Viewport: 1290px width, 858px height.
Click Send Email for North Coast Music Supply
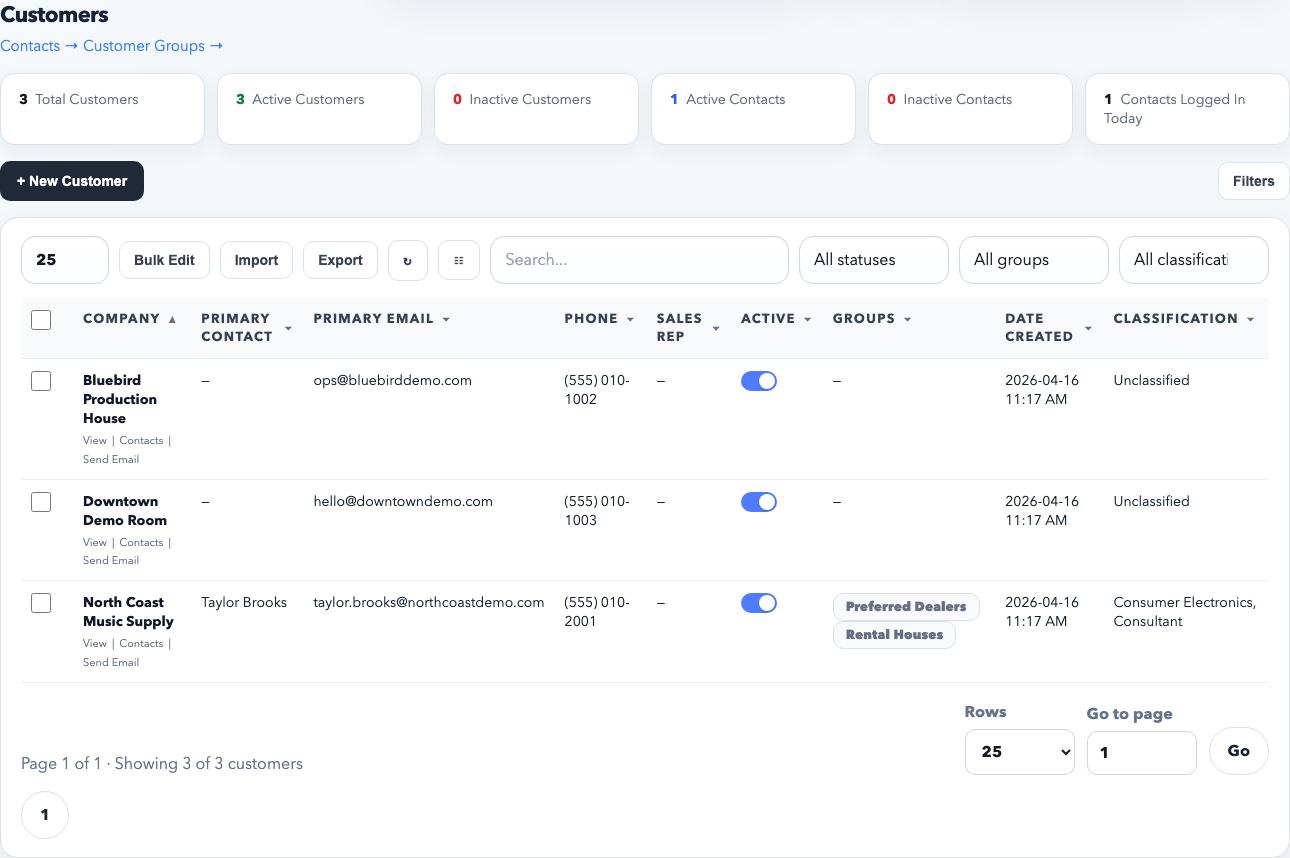coord(111,662)
